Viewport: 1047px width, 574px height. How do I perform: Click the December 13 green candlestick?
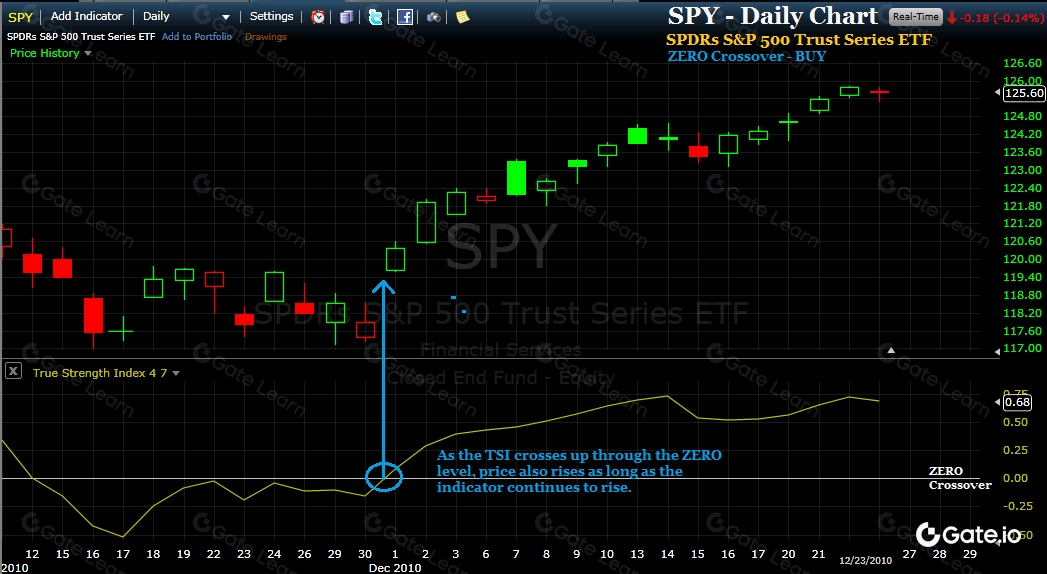[638, 135]
